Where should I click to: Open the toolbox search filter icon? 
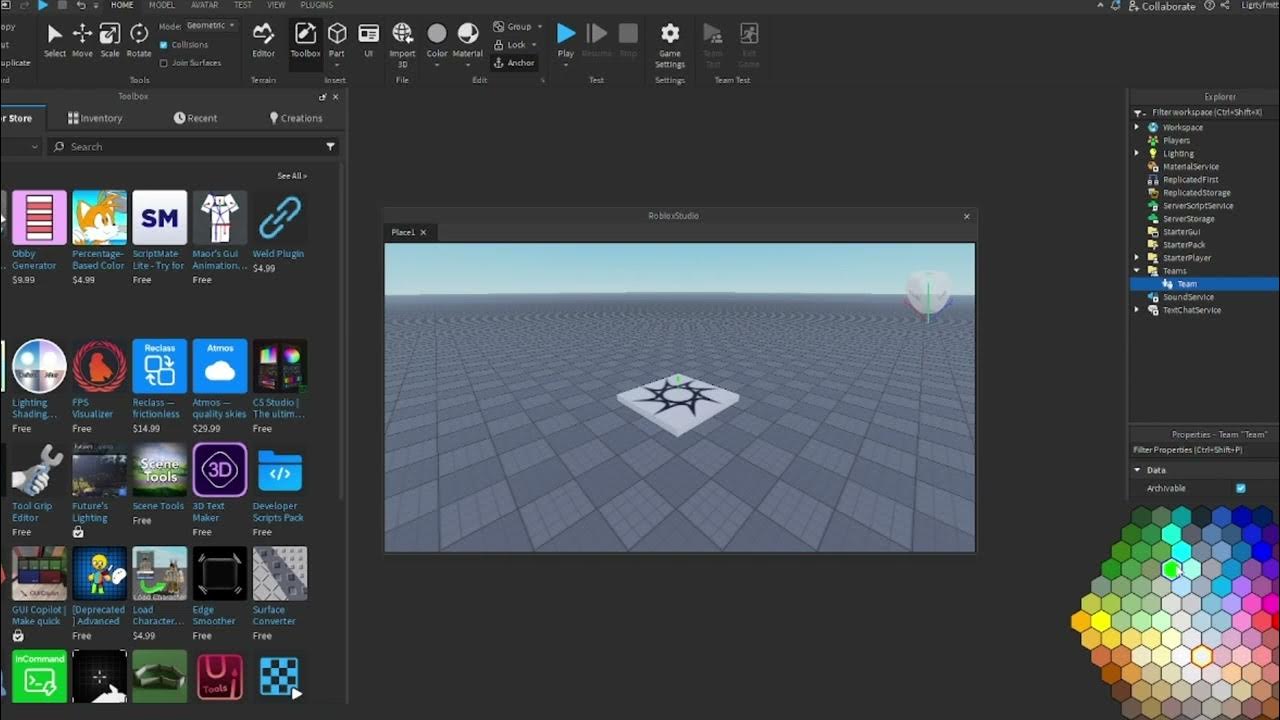pos(330,146)
